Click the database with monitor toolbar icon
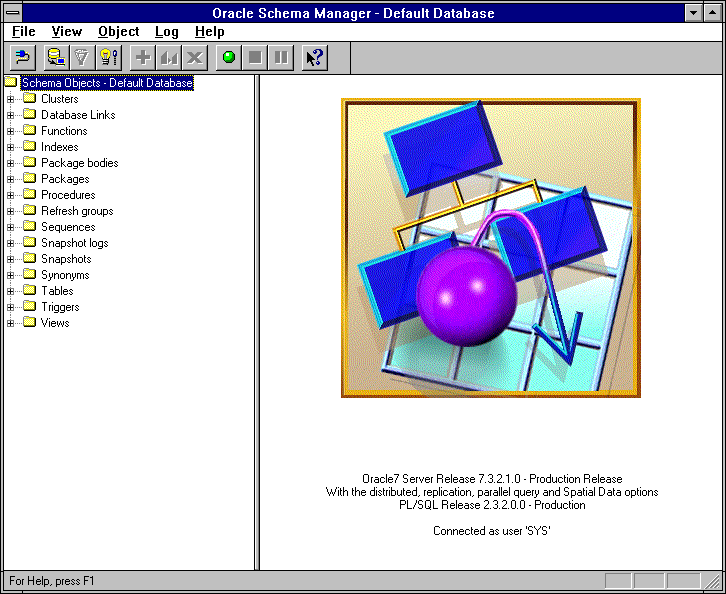The height and width of the screenshot is (594, 726). pos(57,58)
